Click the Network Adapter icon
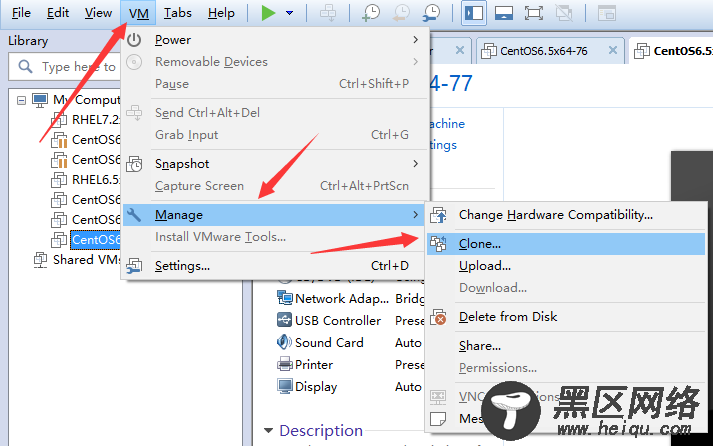713x446 pixels. 285,298
